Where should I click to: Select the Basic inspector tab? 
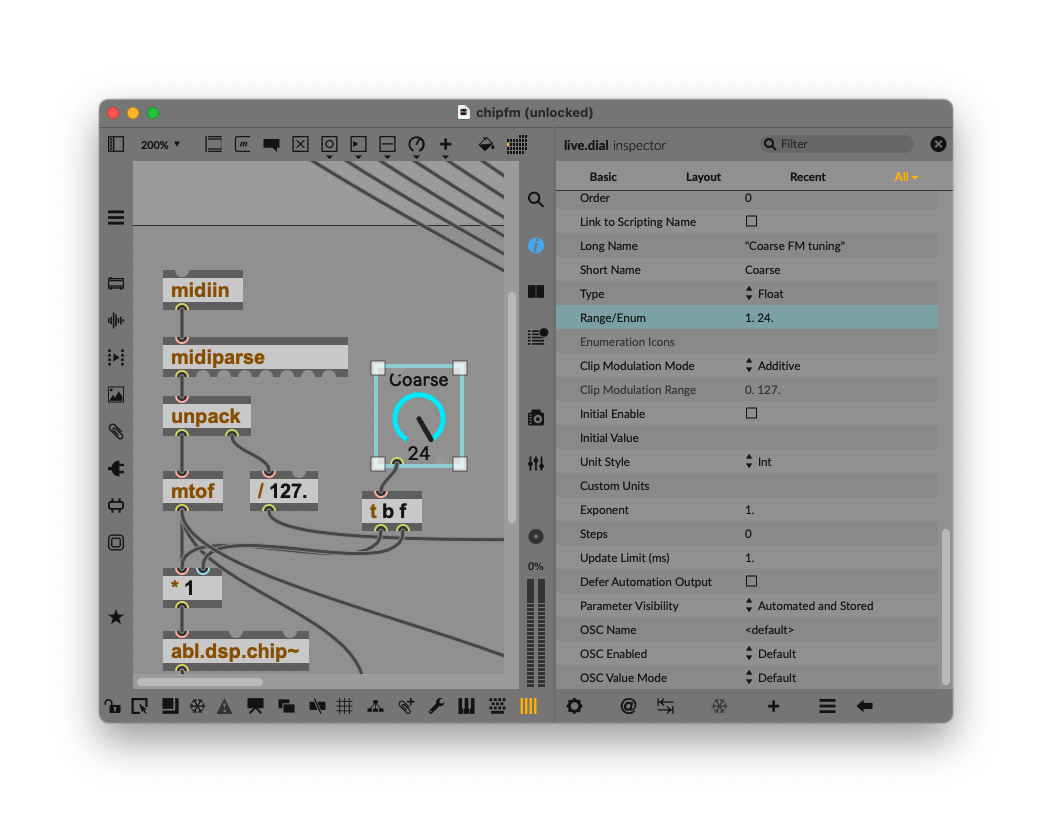(603, 177)
